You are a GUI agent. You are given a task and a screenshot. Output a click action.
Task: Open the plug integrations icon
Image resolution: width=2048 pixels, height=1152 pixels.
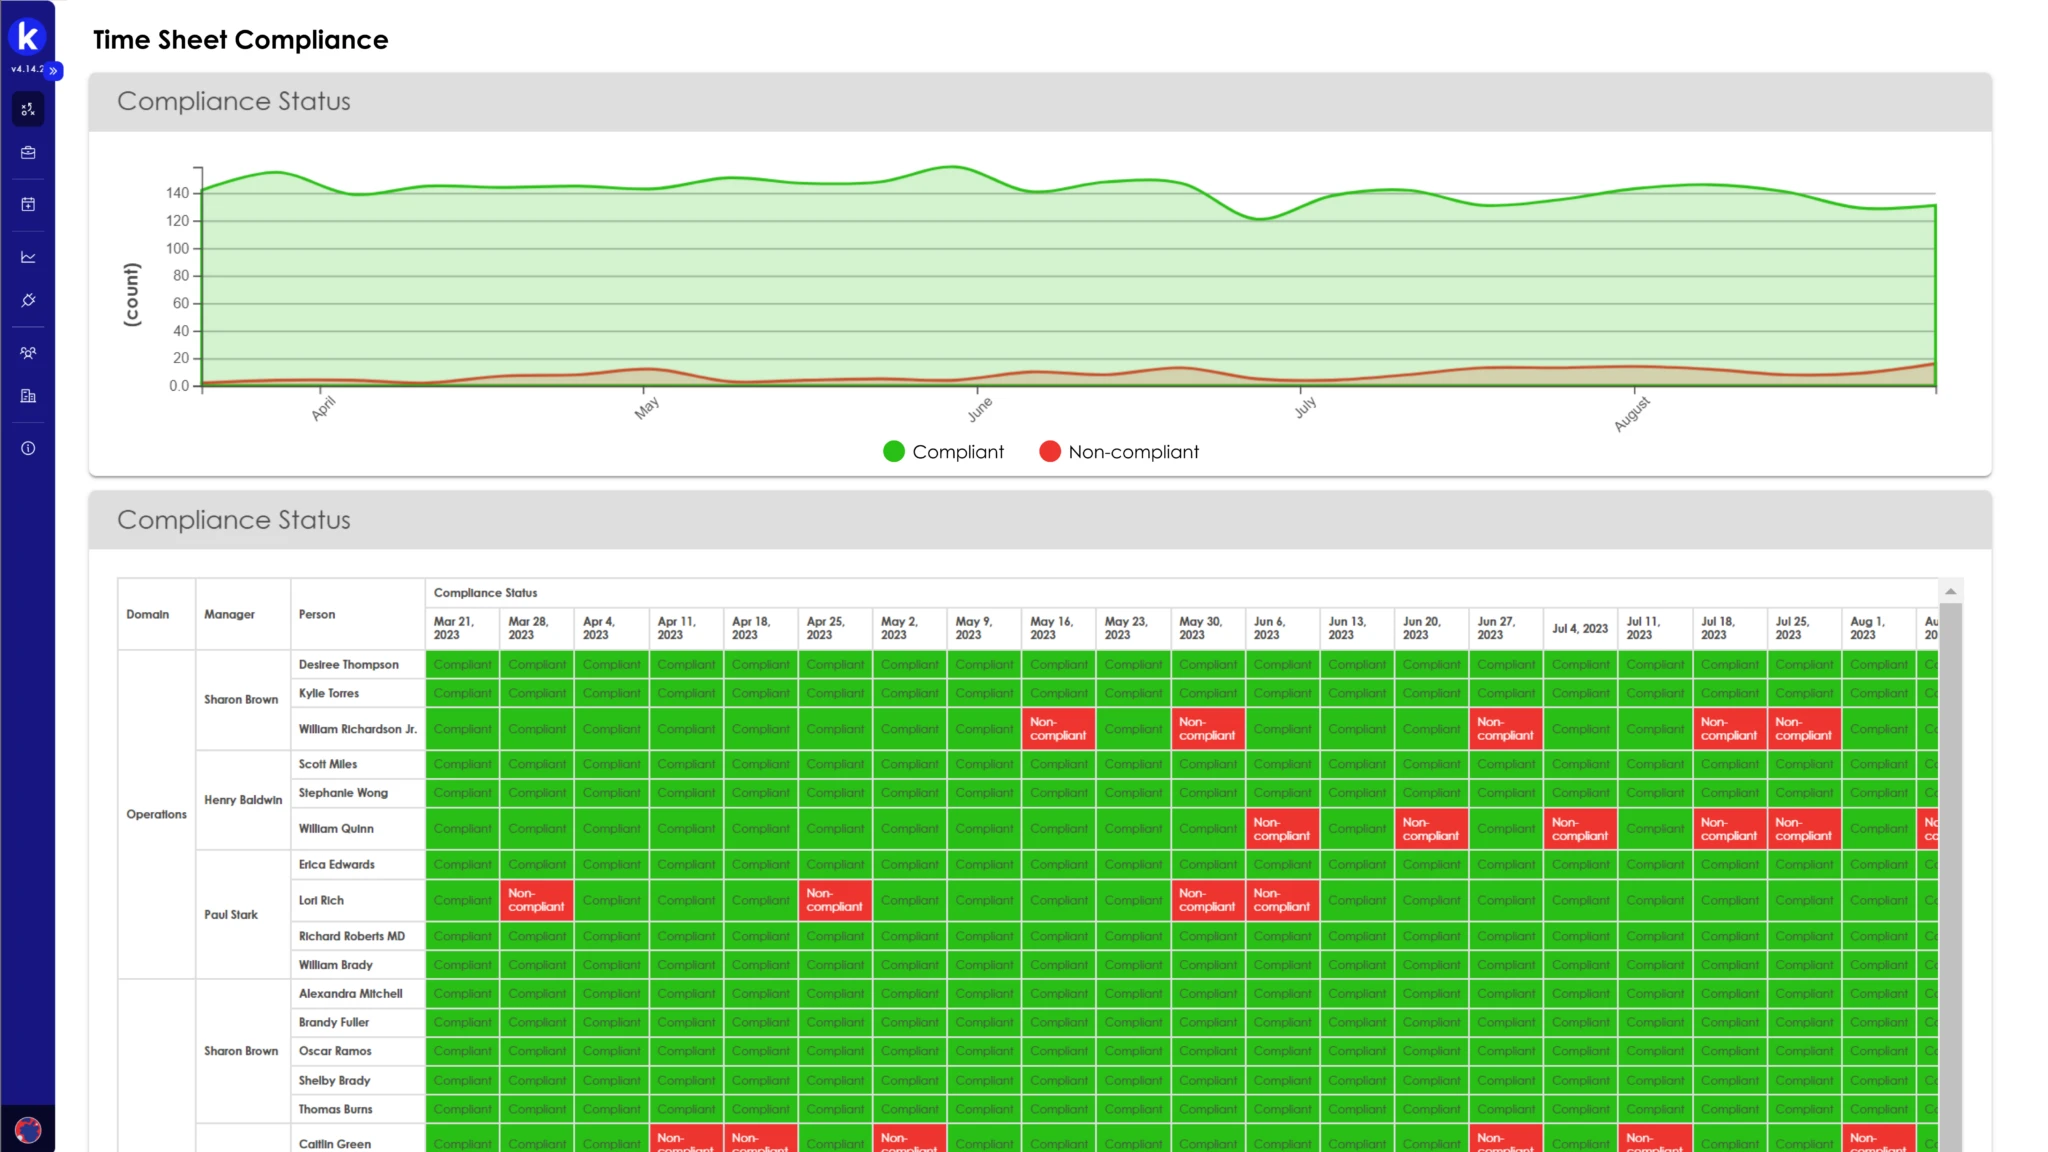point(28,300)
